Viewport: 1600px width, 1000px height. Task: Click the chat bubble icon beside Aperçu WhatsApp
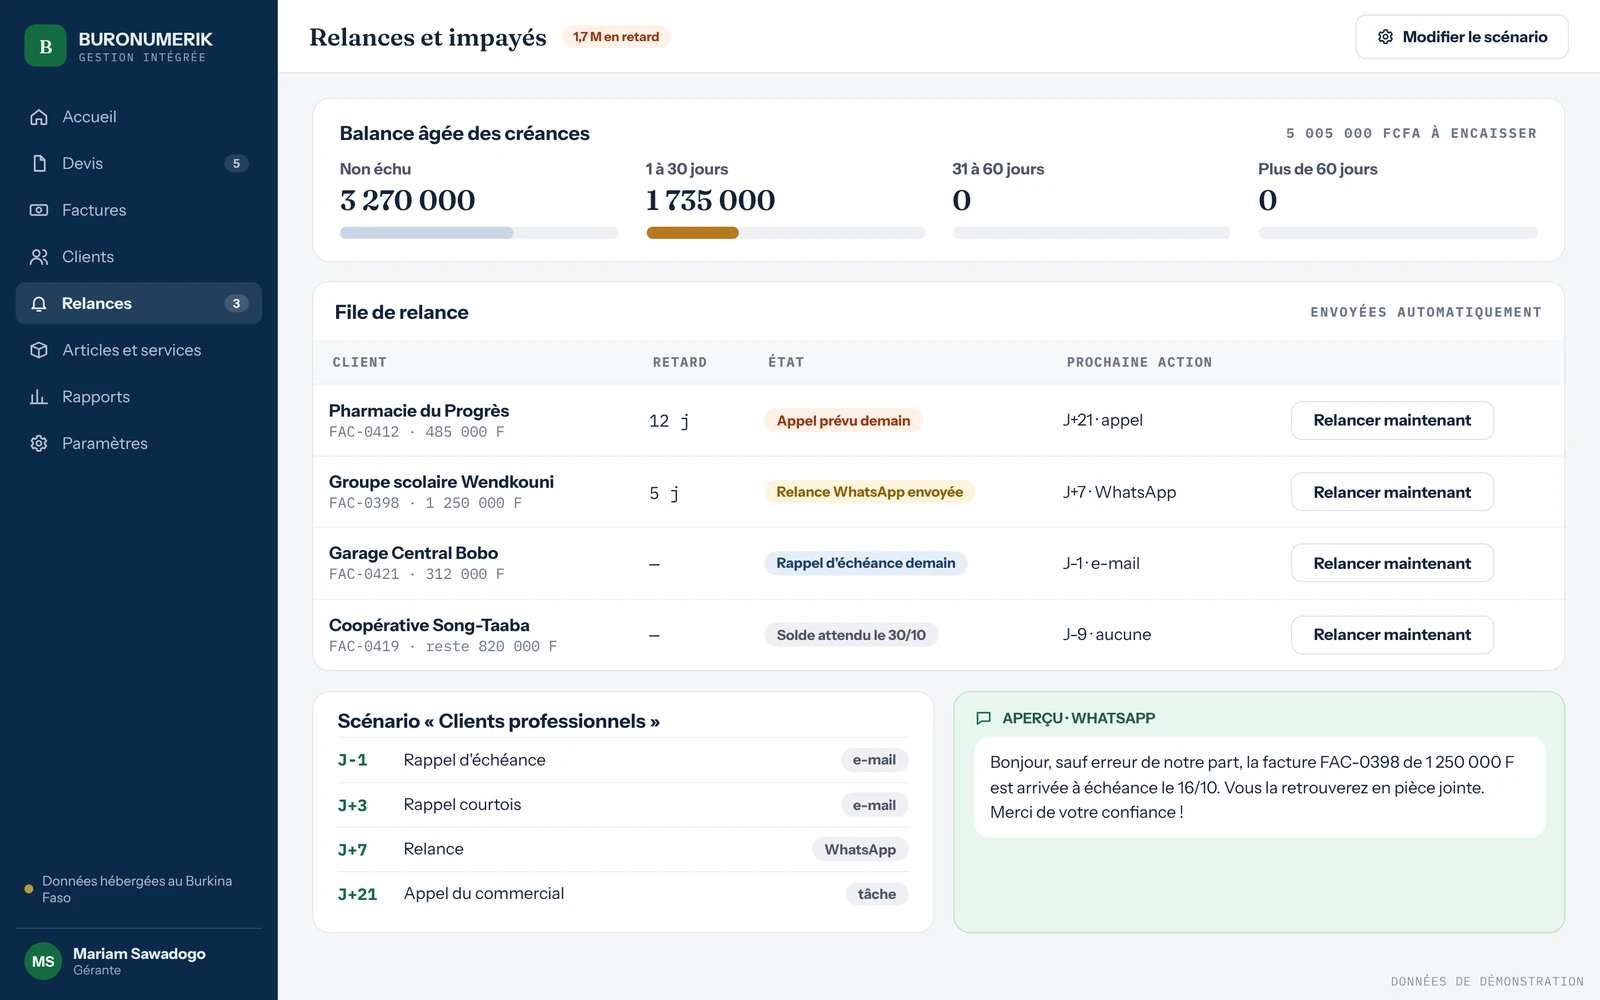[983, 718]
